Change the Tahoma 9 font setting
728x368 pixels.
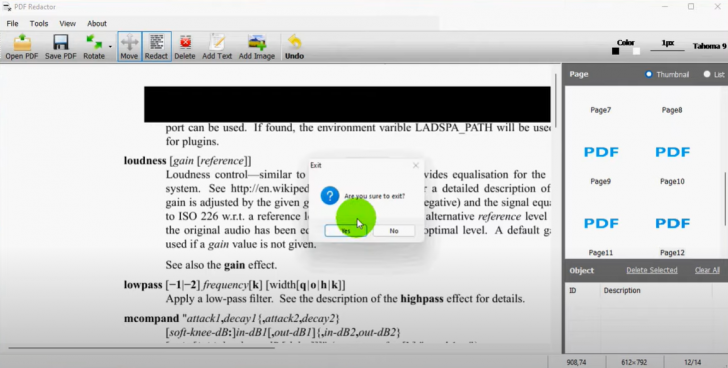(709, 46)
